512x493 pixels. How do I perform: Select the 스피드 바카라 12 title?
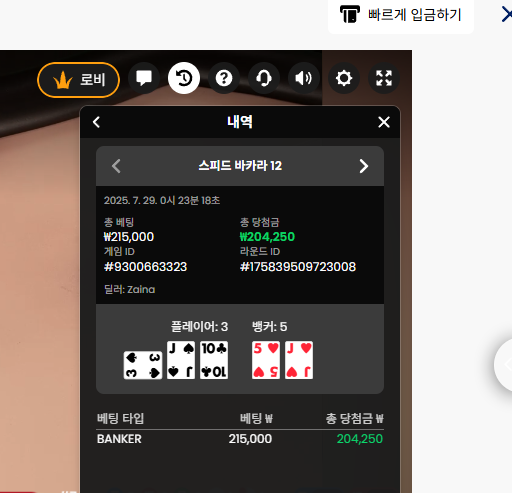click(240, 166)
